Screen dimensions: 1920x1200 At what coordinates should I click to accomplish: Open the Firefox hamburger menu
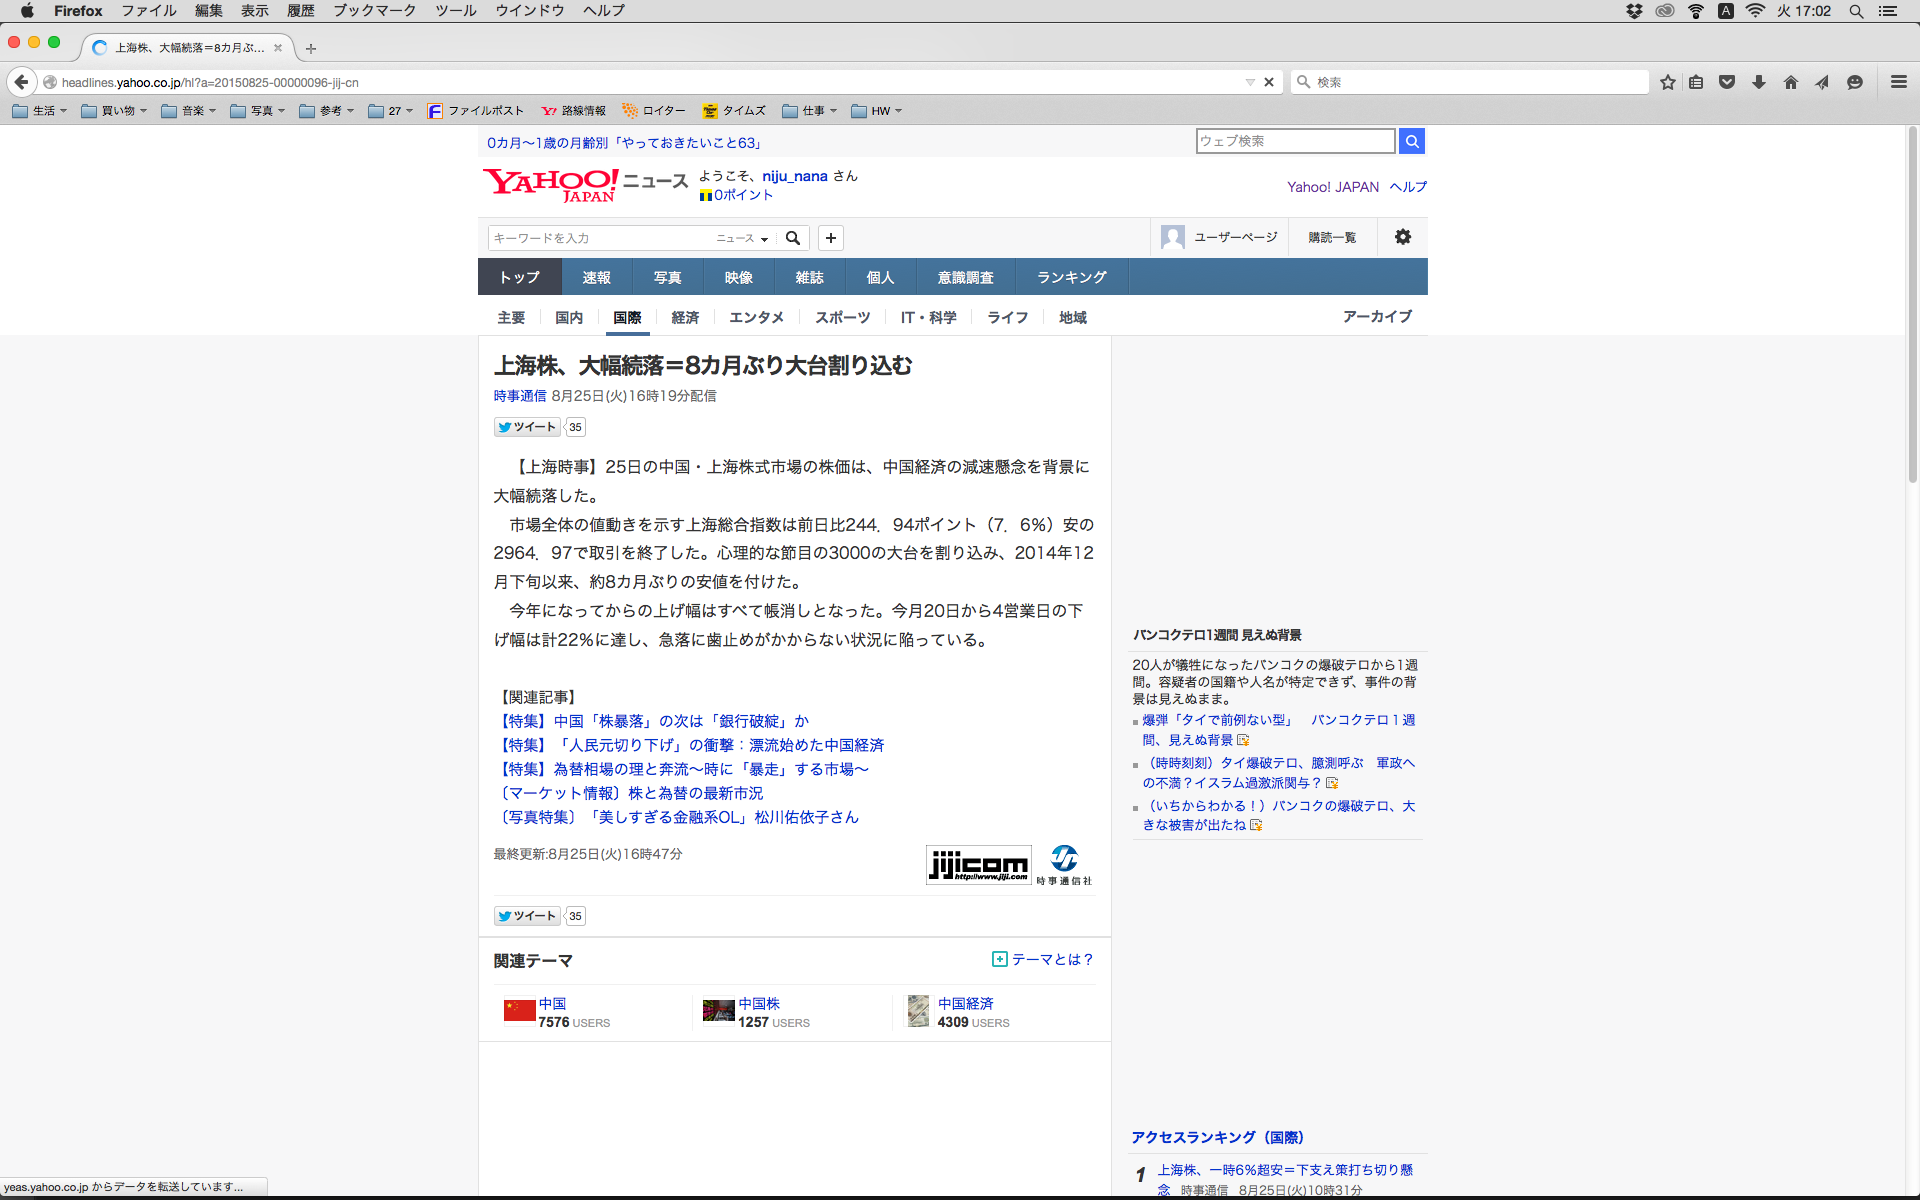click(1899, 82)
